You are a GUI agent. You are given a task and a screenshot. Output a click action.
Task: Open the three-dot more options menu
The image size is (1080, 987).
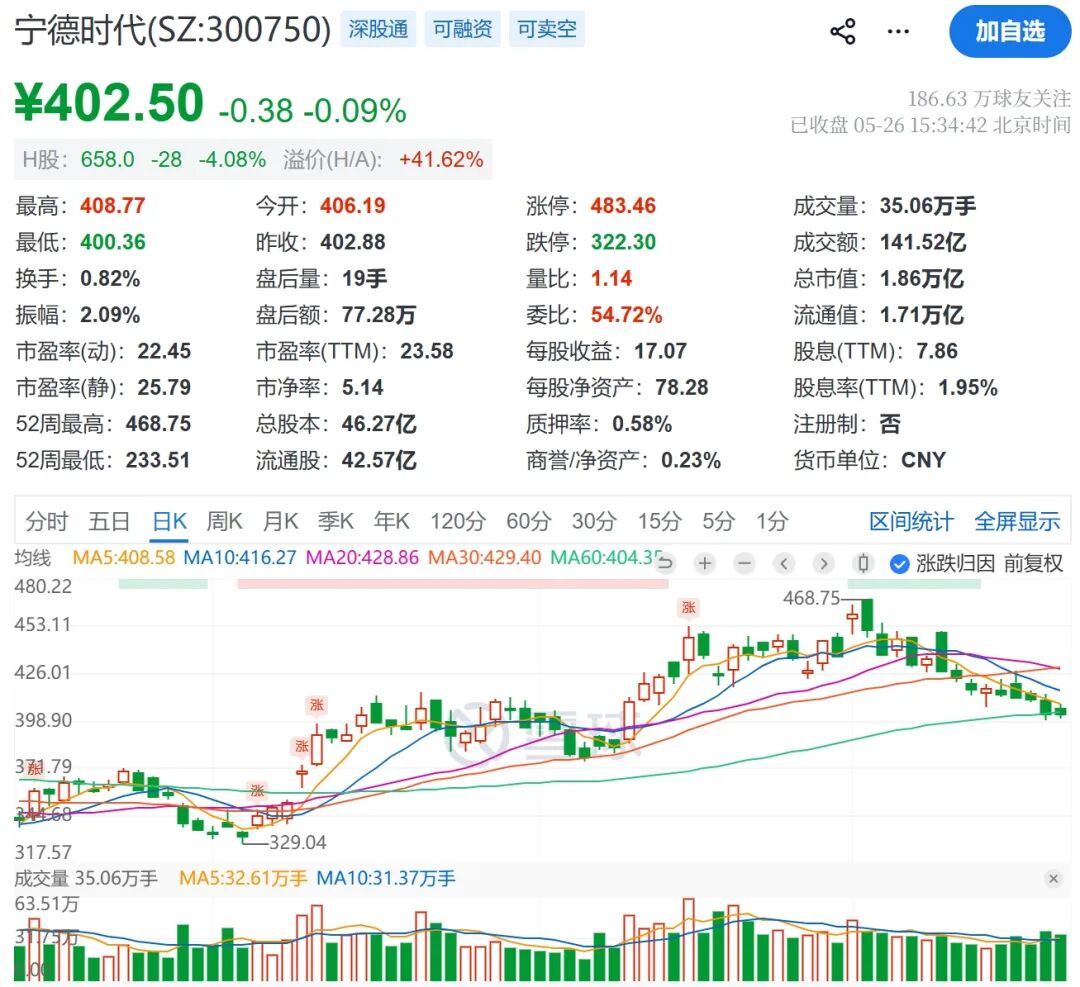pyautogui.click(x=898, y=32)
